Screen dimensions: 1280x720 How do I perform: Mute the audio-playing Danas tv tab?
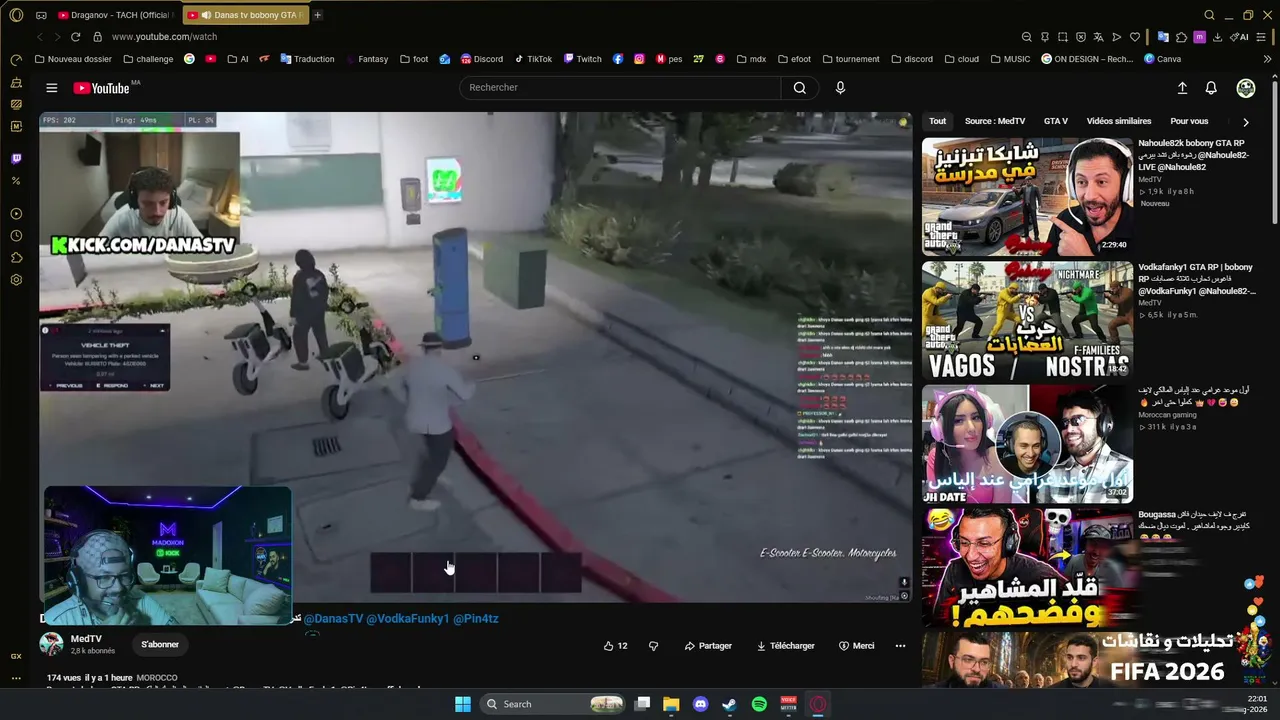[205, 15]
